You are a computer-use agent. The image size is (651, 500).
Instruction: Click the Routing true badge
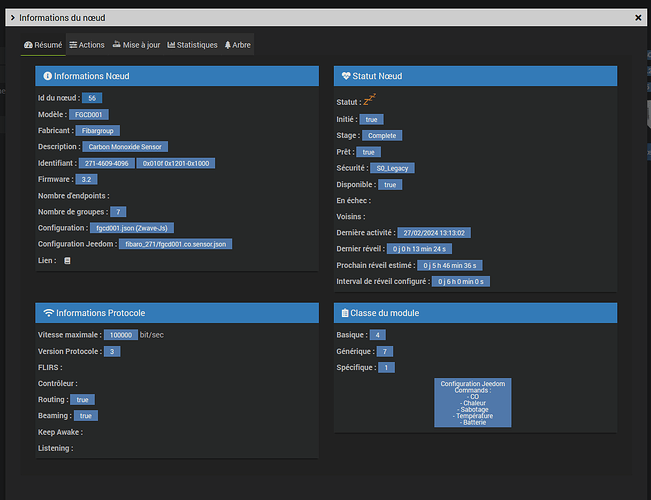pos(83,400)
